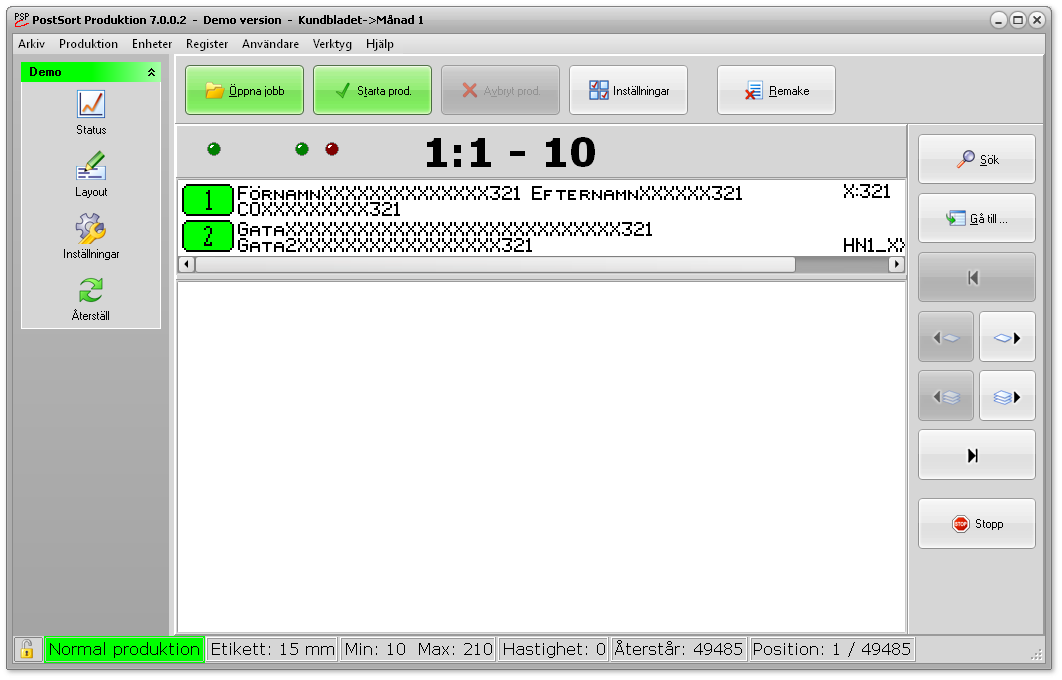The height and width of the screenshot is (680, 1062).
Task: Open the Layout editor icon
Action: coord(91,174)
